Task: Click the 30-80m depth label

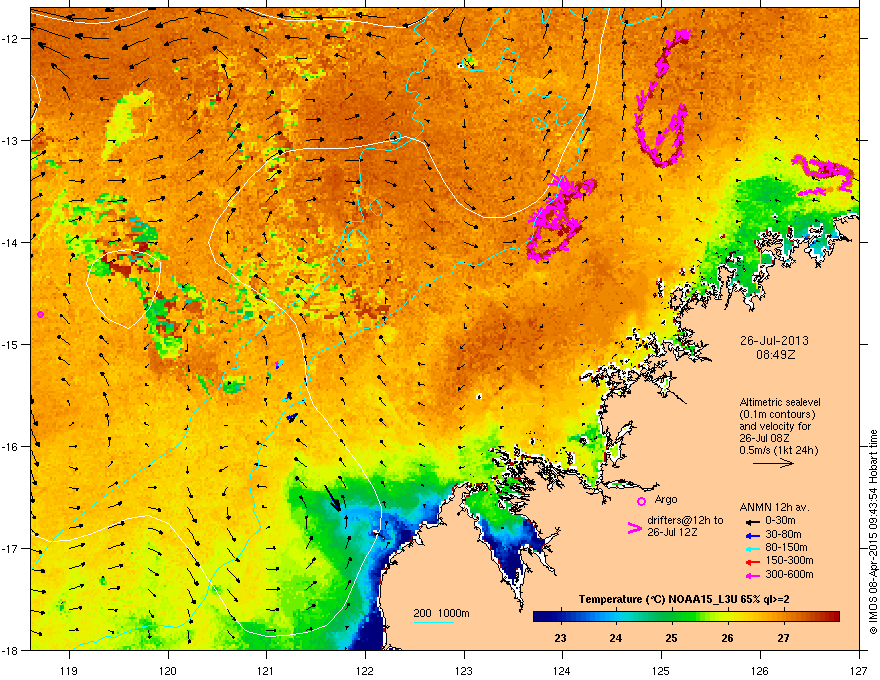Action: (783, 535)
